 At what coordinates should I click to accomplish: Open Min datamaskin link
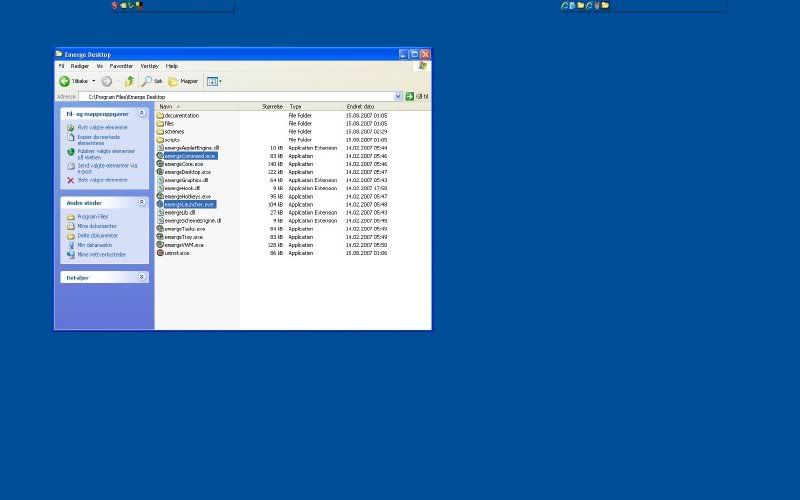(x=95, y=245)
